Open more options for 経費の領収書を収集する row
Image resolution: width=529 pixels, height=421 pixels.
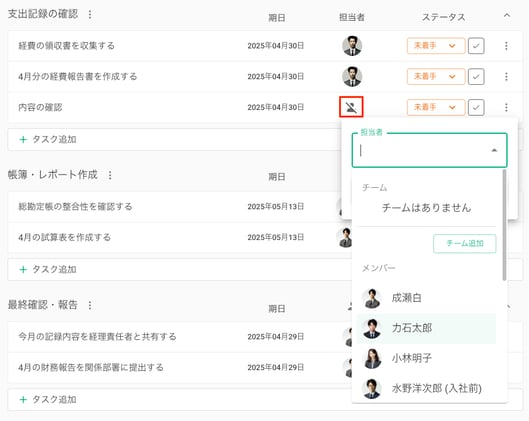(x=506, y=46)
